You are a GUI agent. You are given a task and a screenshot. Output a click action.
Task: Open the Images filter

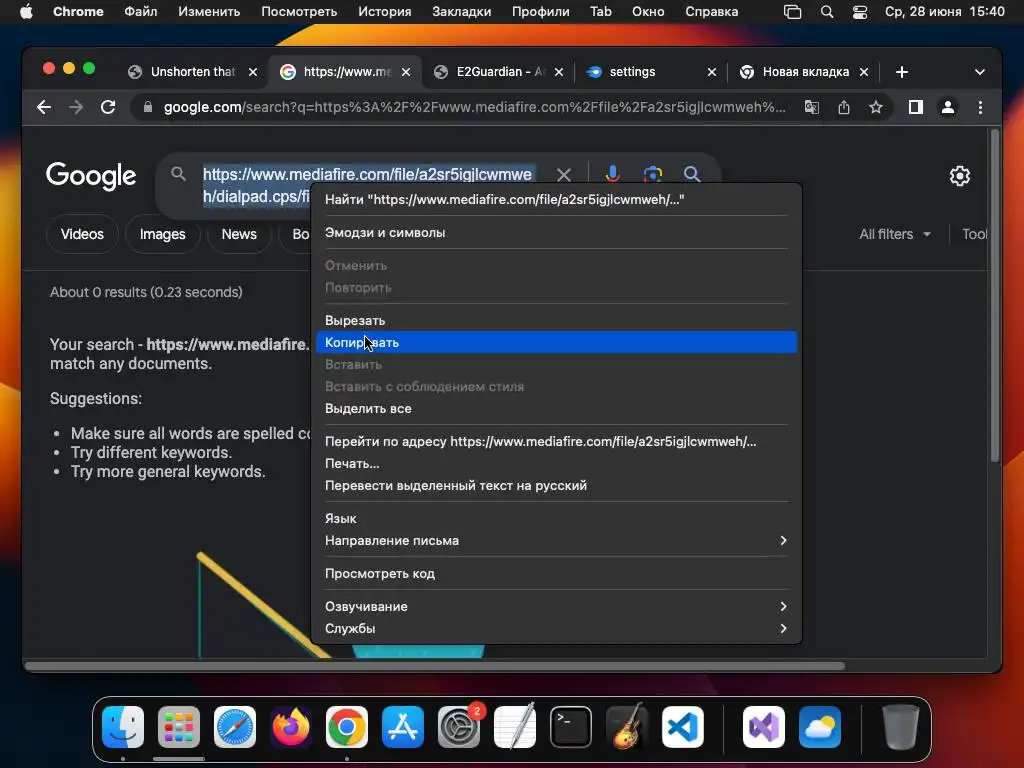coord(163,234)
